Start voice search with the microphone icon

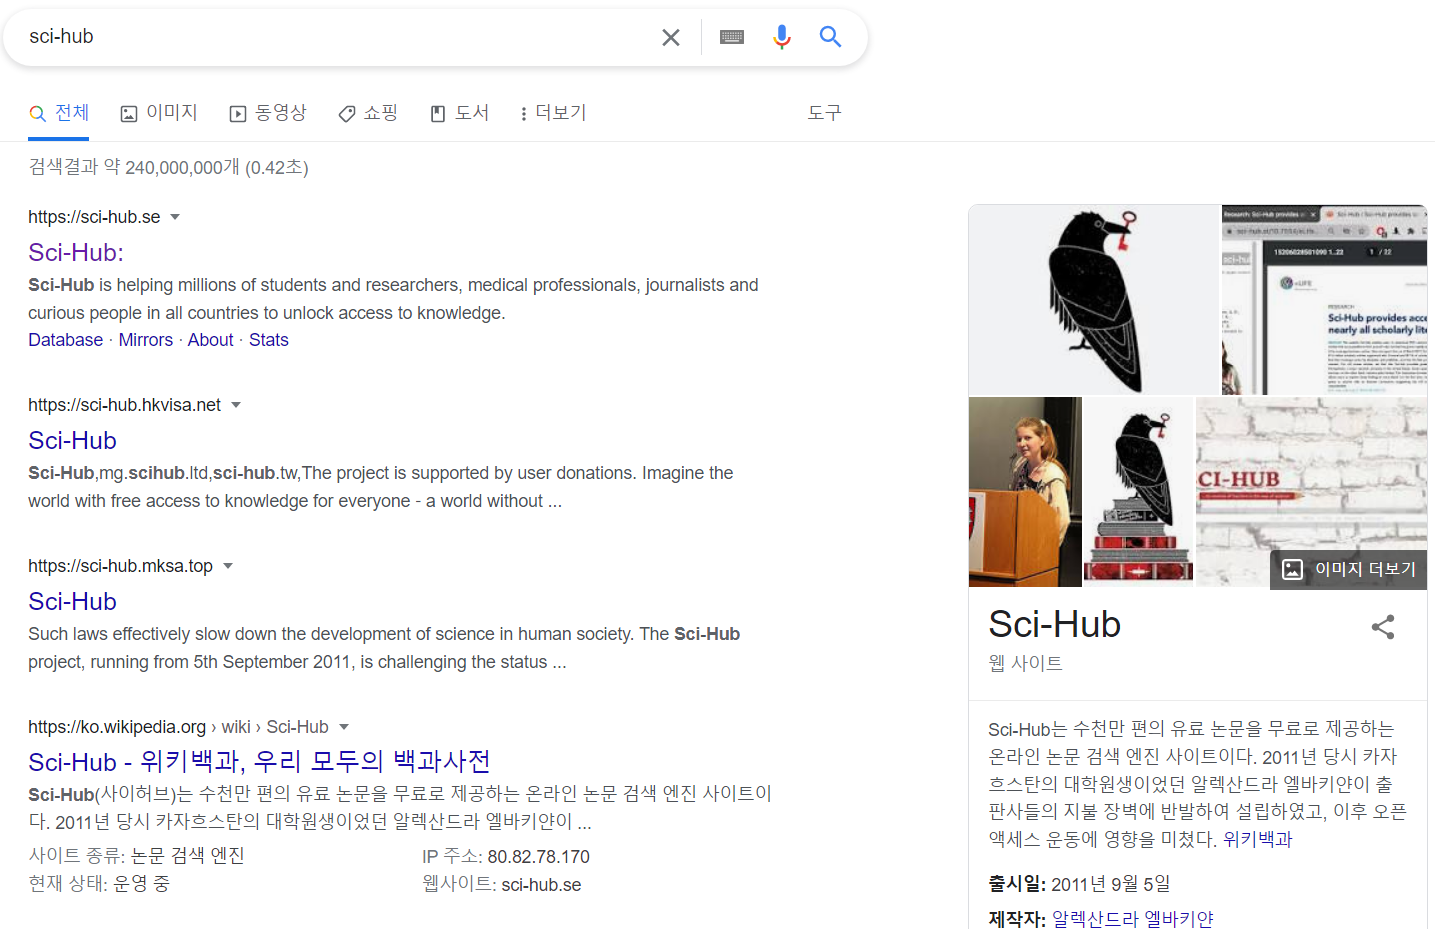pos(782,37)
